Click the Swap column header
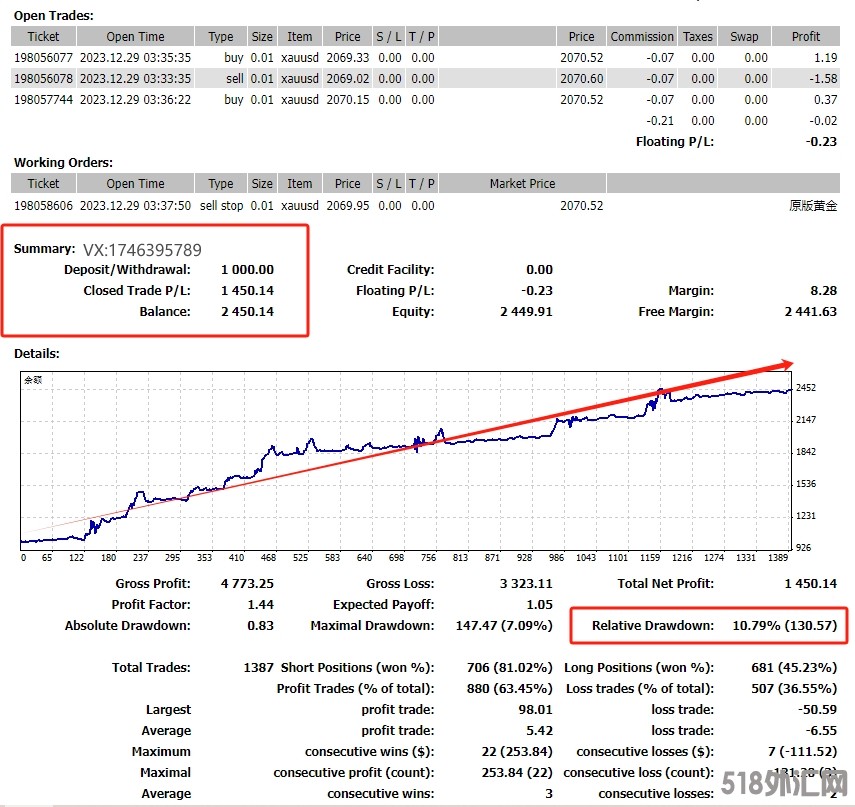The height and width of the screenshot is (807, 855). [x=744, y=37]
